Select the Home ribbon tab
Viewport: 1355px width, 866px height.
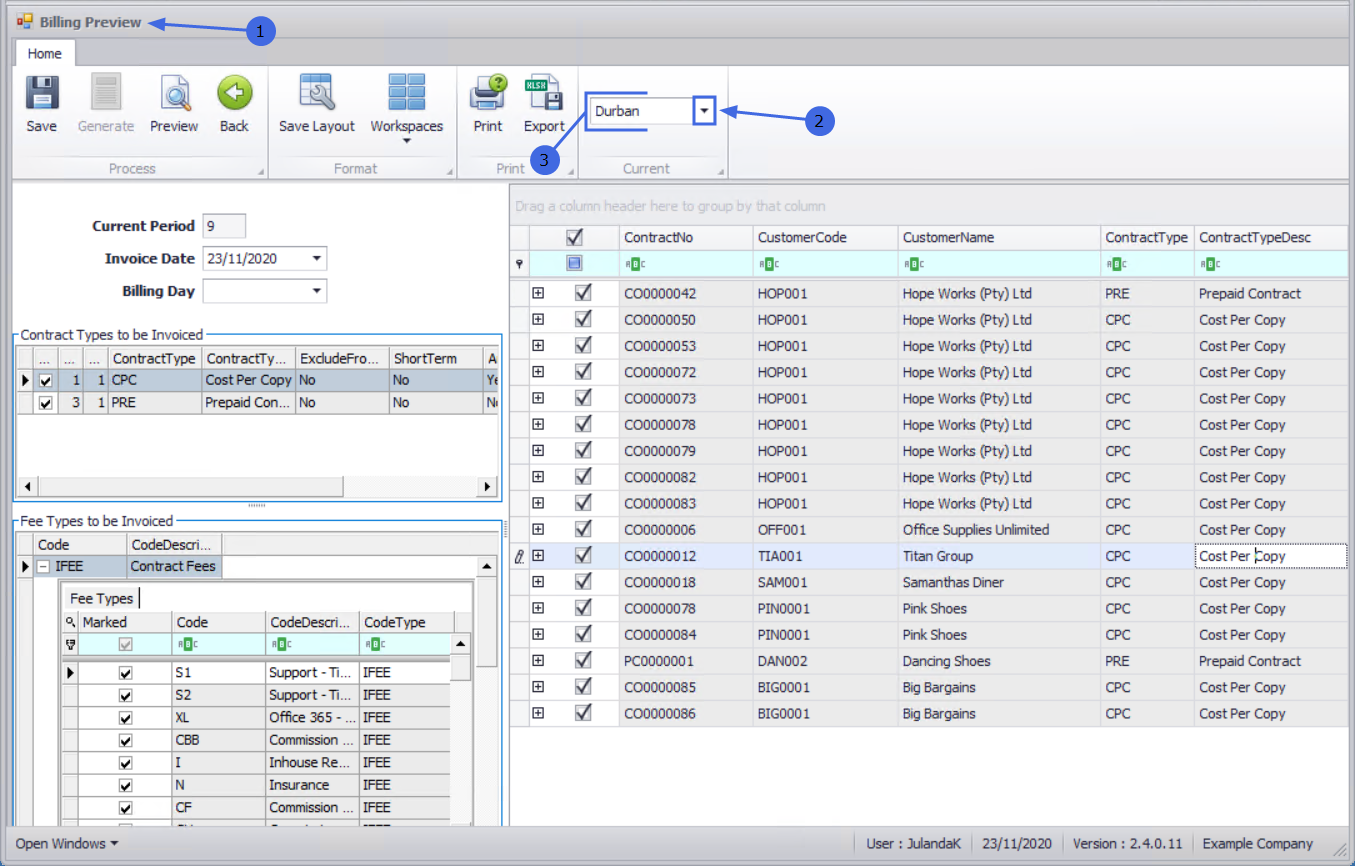(44, 54)
